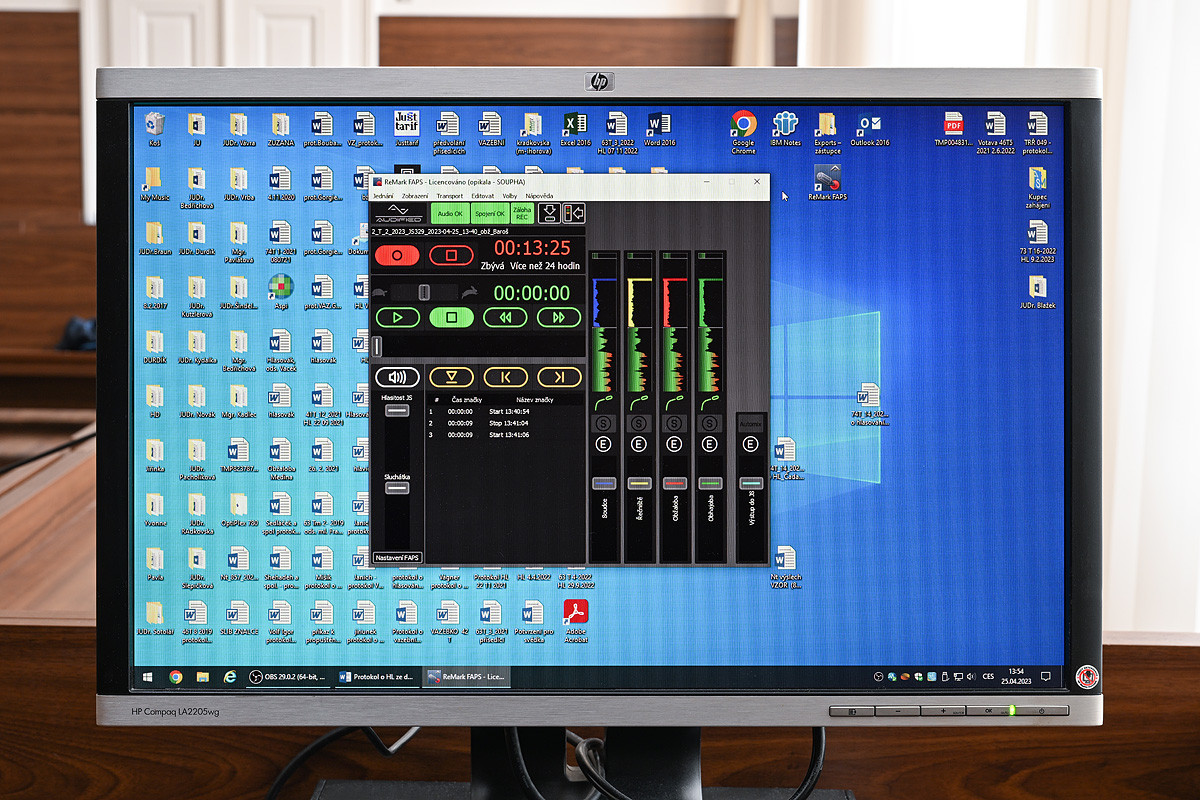Screen dimensions: 1200x800
Task: Jump to next marker with yellow button
Action: click(558, 377)
